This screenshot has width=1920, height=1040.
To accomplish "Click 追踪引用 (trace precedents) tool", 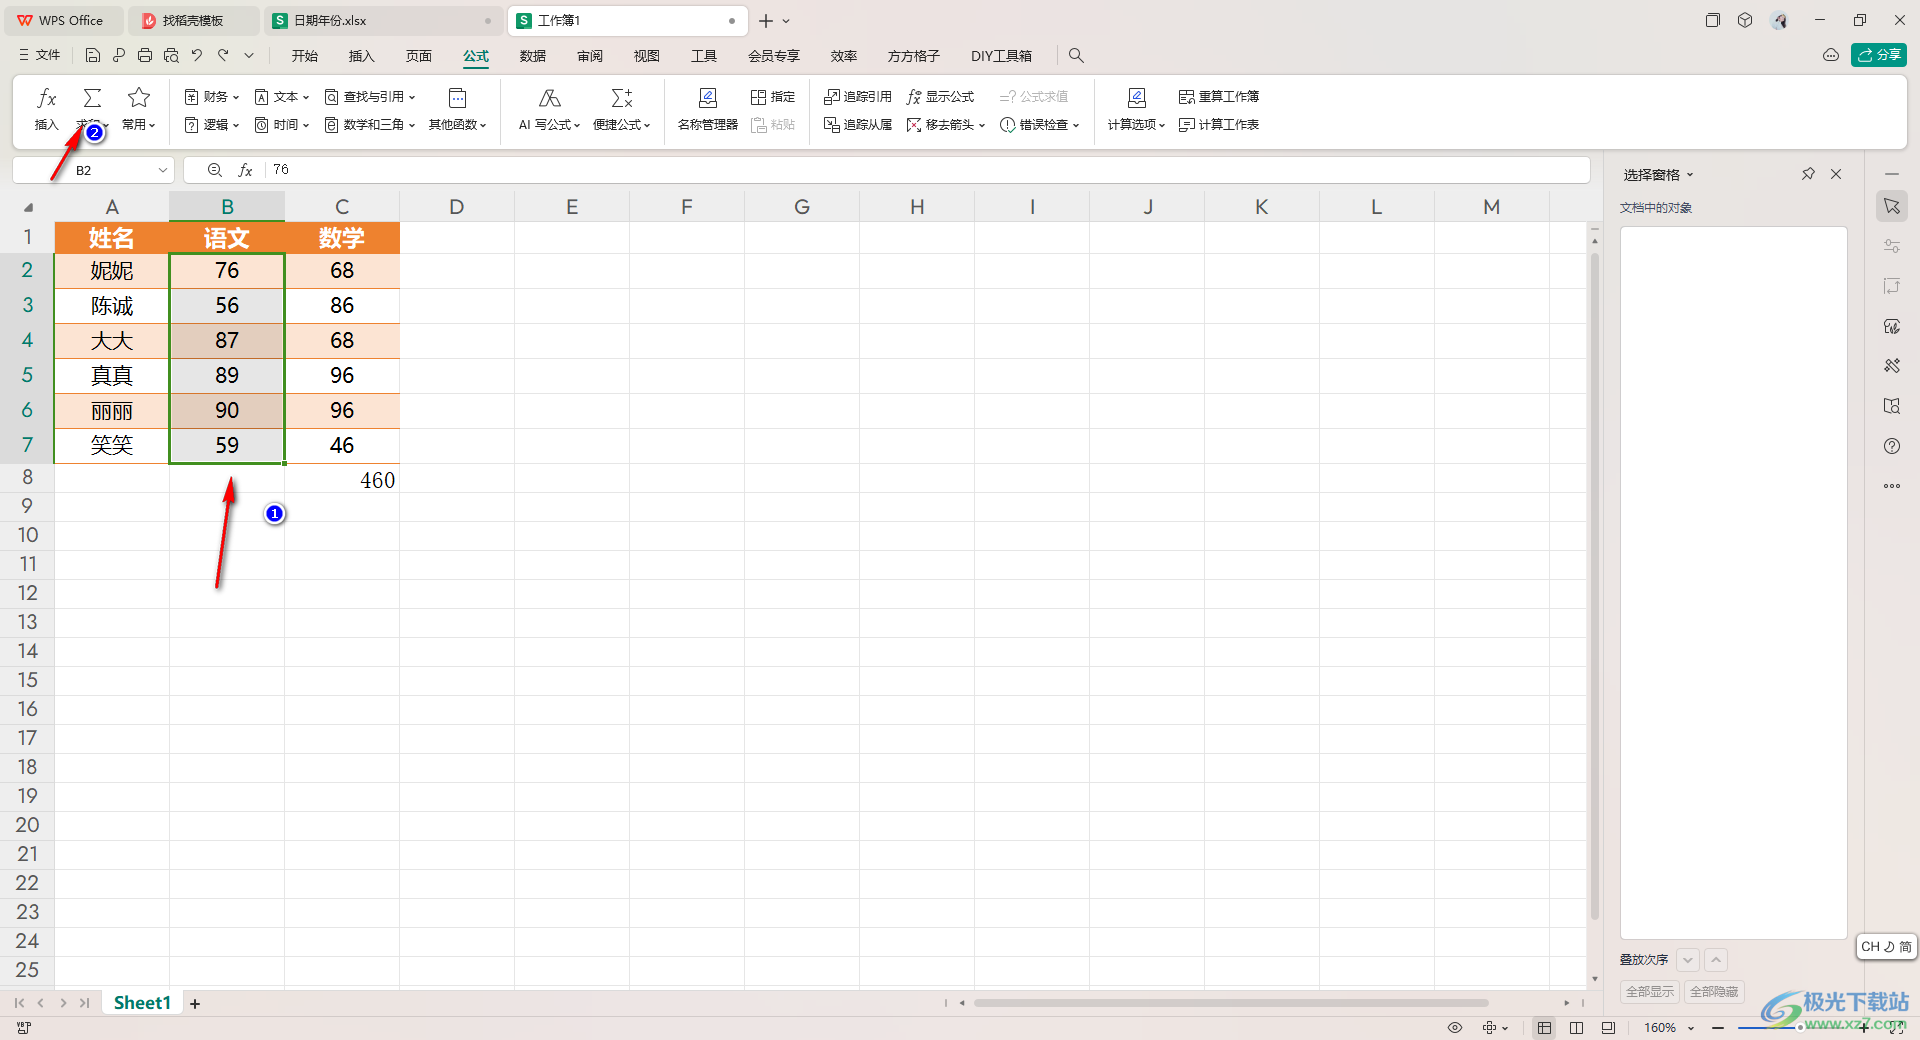I will pyautogui.click(x=858, y=97).
